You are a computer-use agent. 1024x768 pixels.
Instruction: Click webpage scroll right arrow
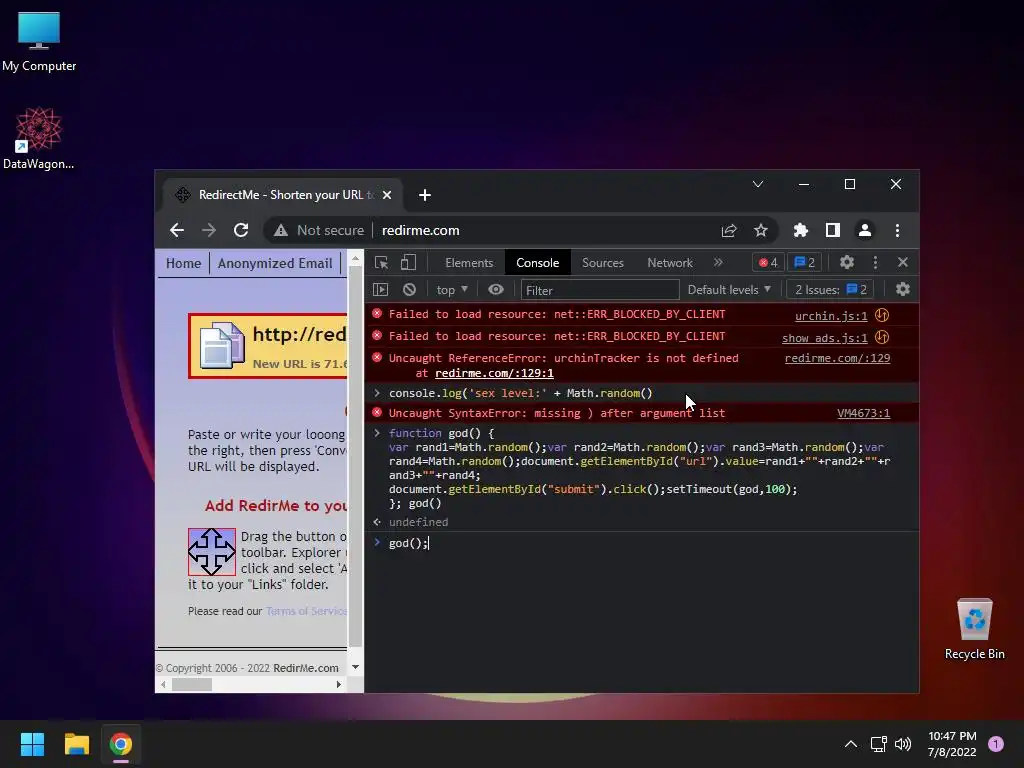tap(339, 684)
